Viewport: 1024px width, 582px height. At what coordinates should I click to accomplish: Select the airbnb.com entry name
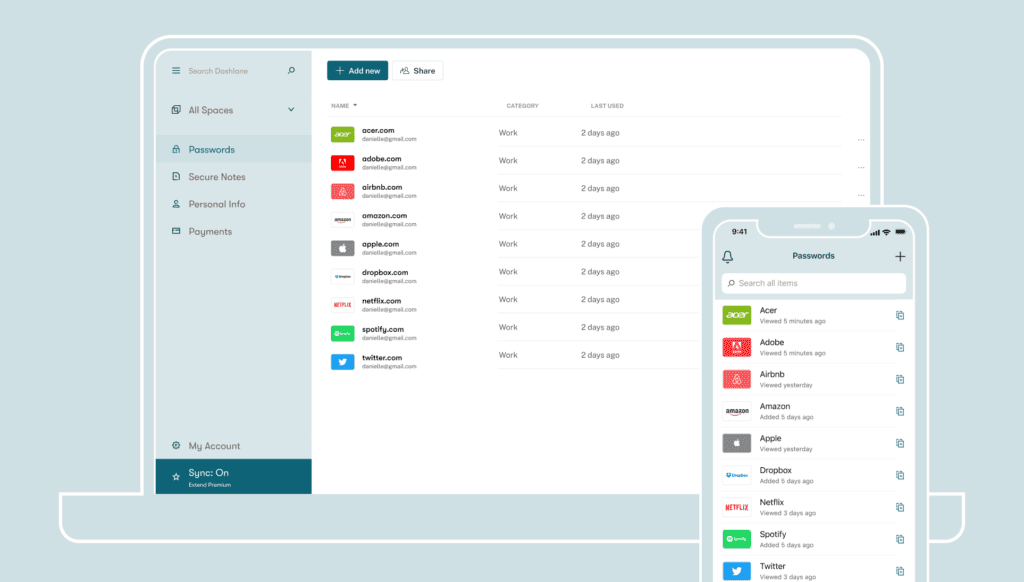pos(382,187)
